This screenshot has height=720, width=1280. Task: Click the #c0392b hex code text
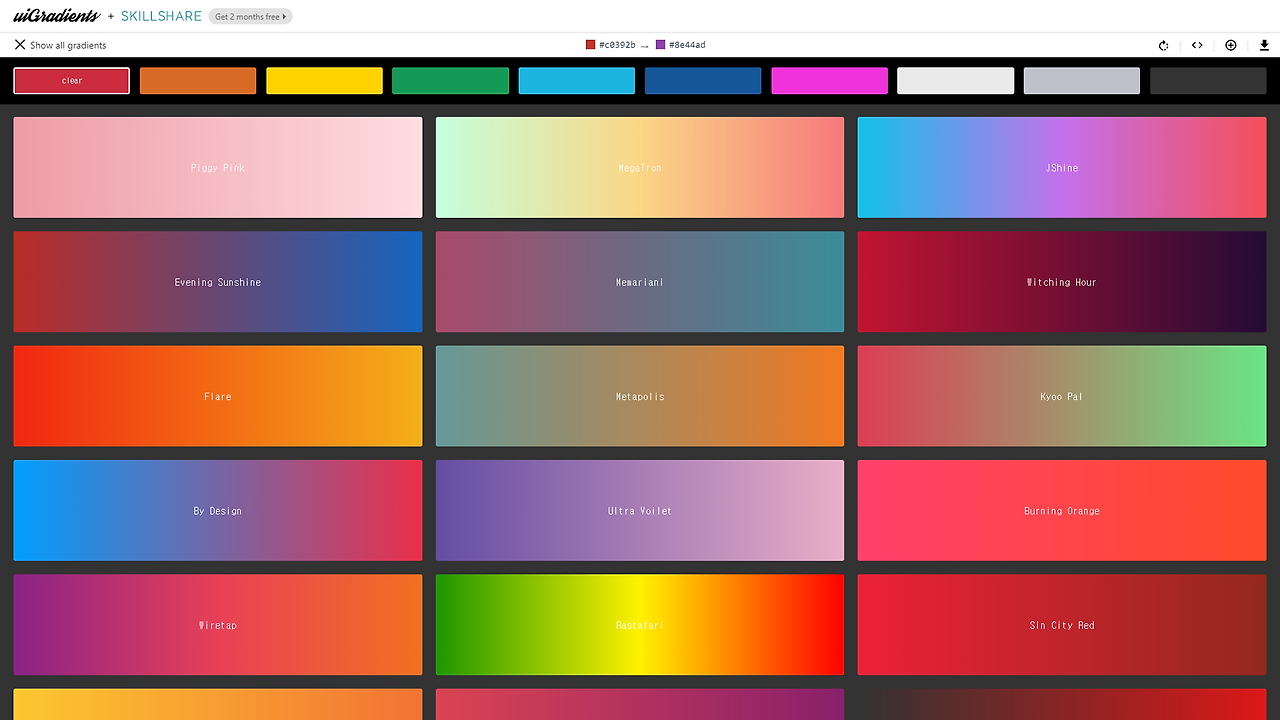(x=617, y=45)
